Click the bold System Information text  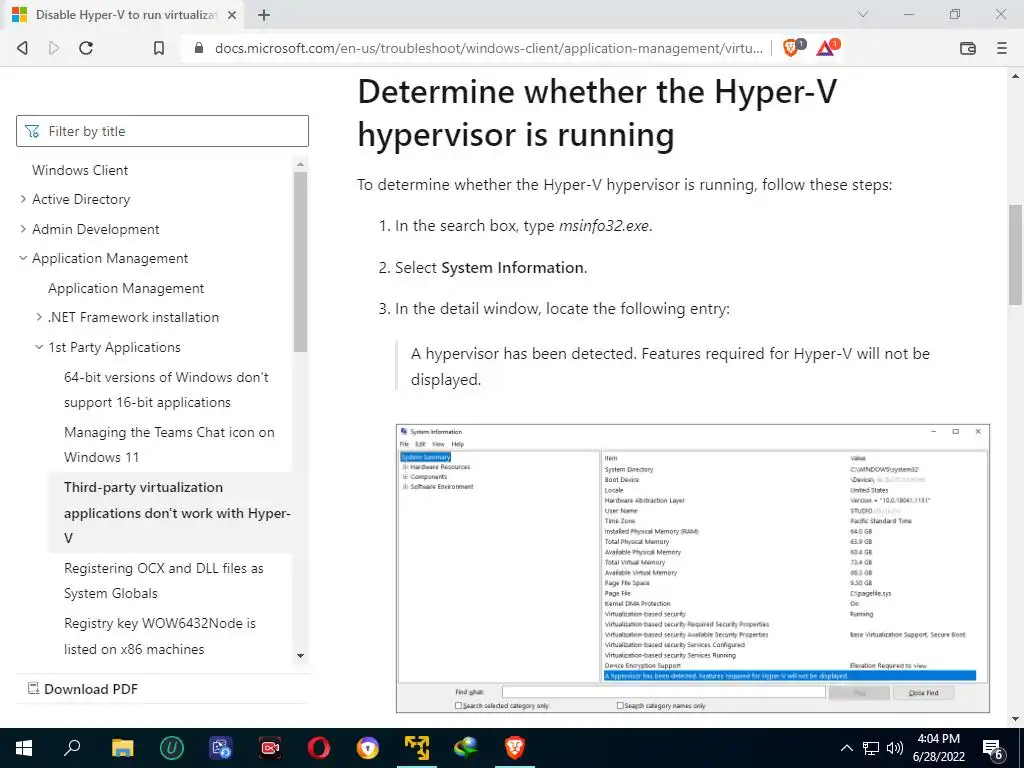click(x=513, y=268)
